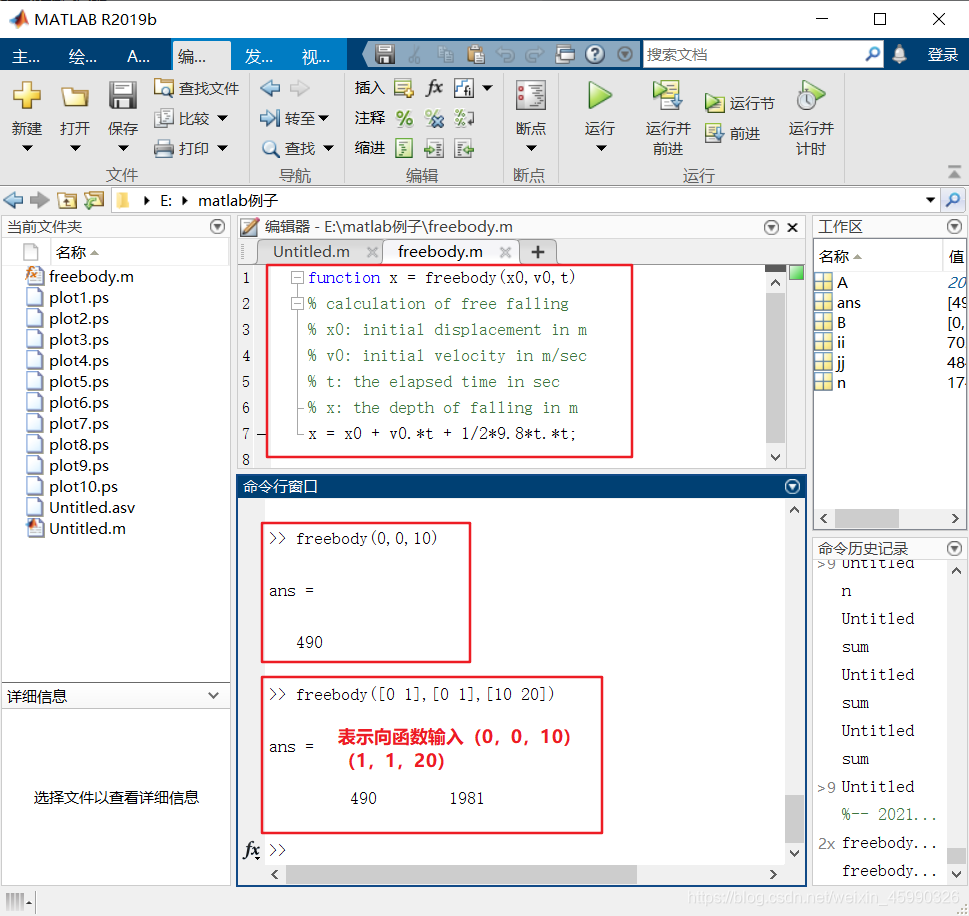Open the Find Files (查找文件) tool
Viewport: 969px width, 916px height.
(x=197, y=88)
